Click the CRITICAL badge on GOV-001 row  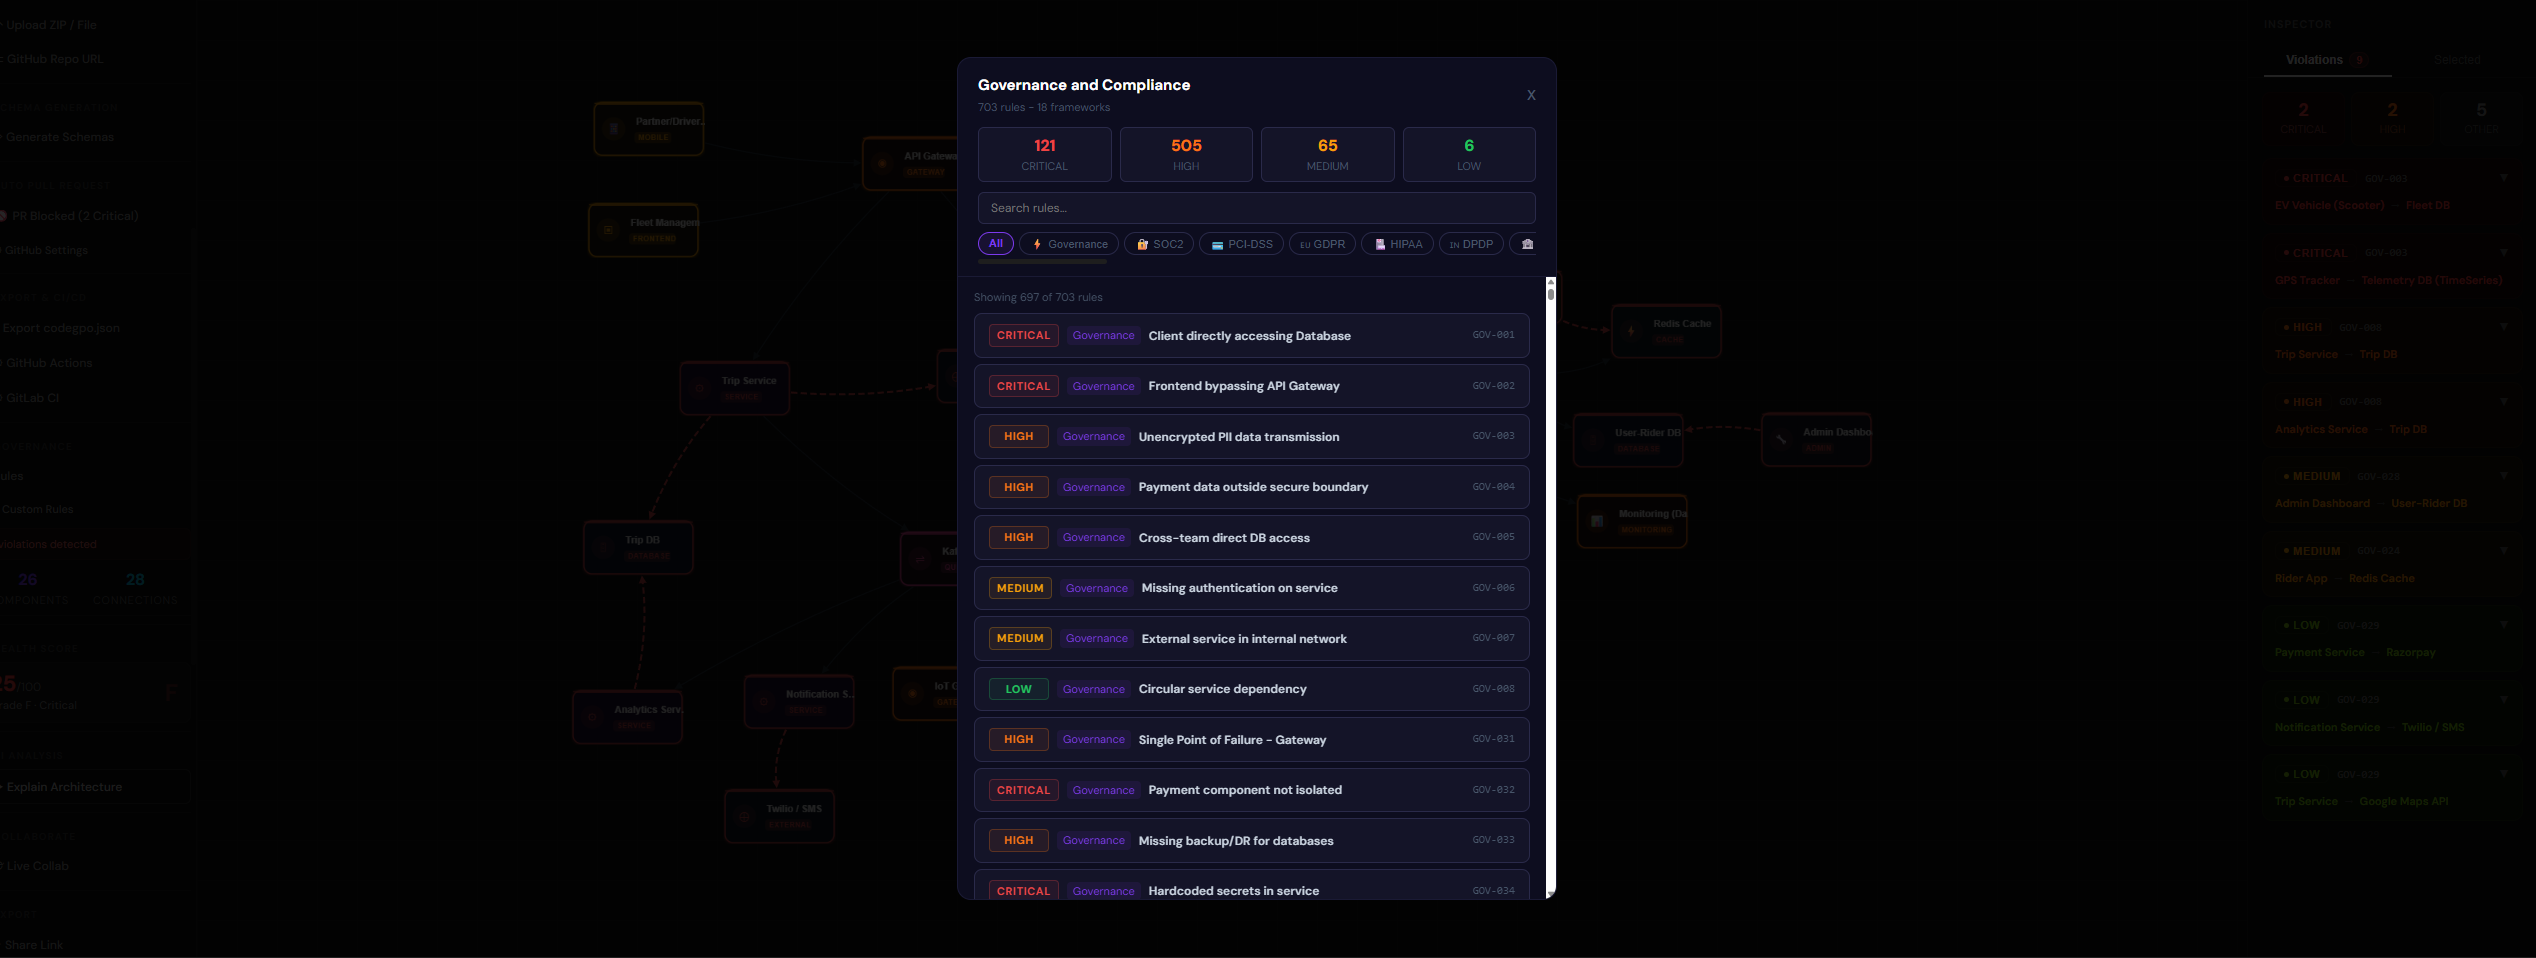click(x=1023, y=336)
